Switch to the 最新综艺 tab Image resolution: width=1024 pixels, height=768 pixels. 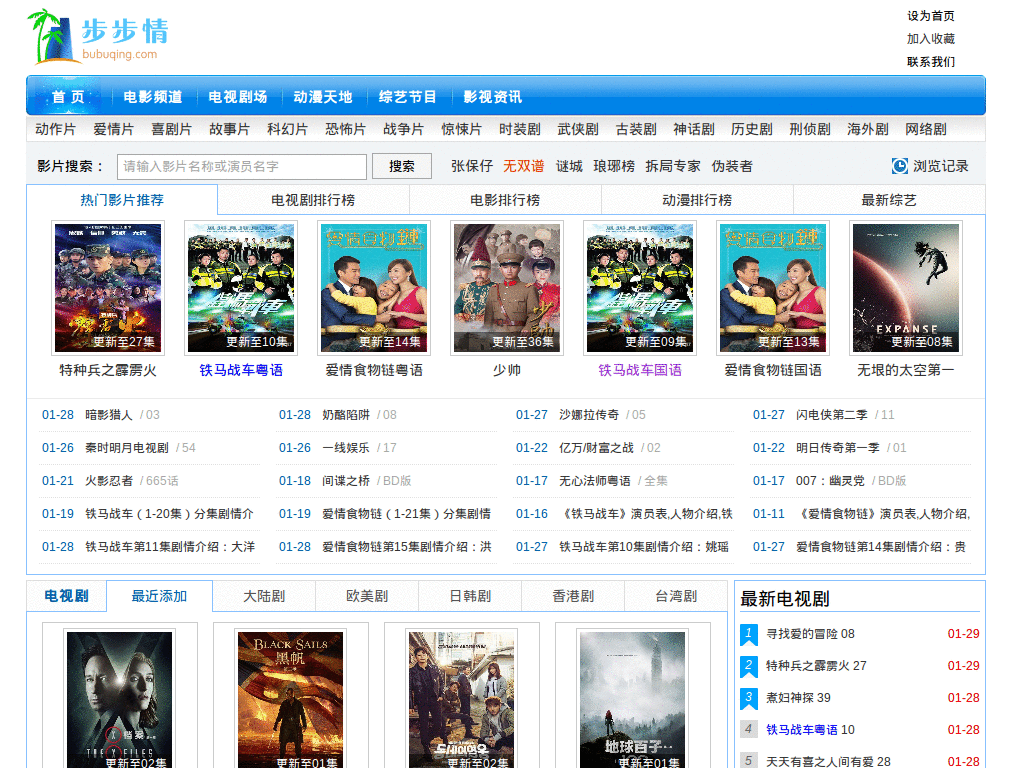click(x=889, y=200)
